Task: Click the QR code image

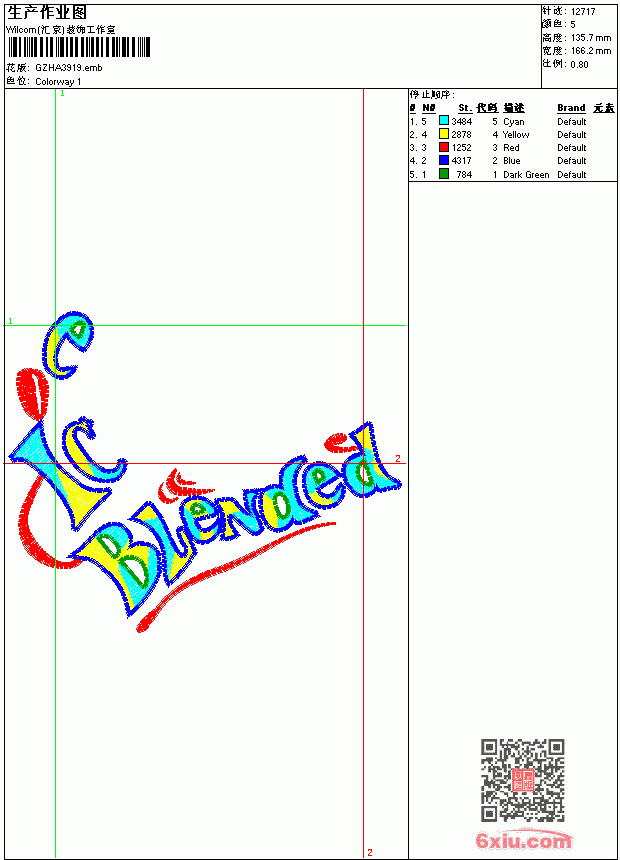Action: pyautogui.click(x=523, y=780)
